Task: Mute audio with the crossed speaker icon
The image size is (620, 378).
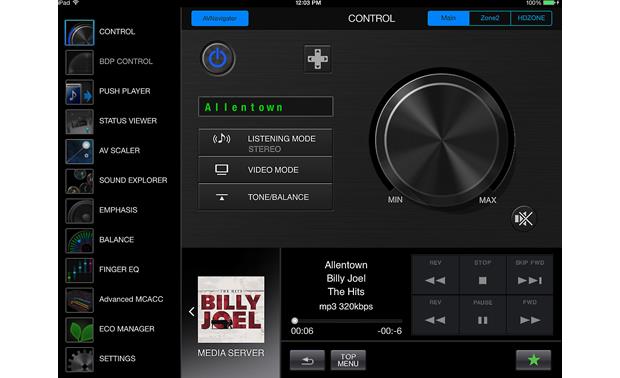Action: [x=524, y=218]
